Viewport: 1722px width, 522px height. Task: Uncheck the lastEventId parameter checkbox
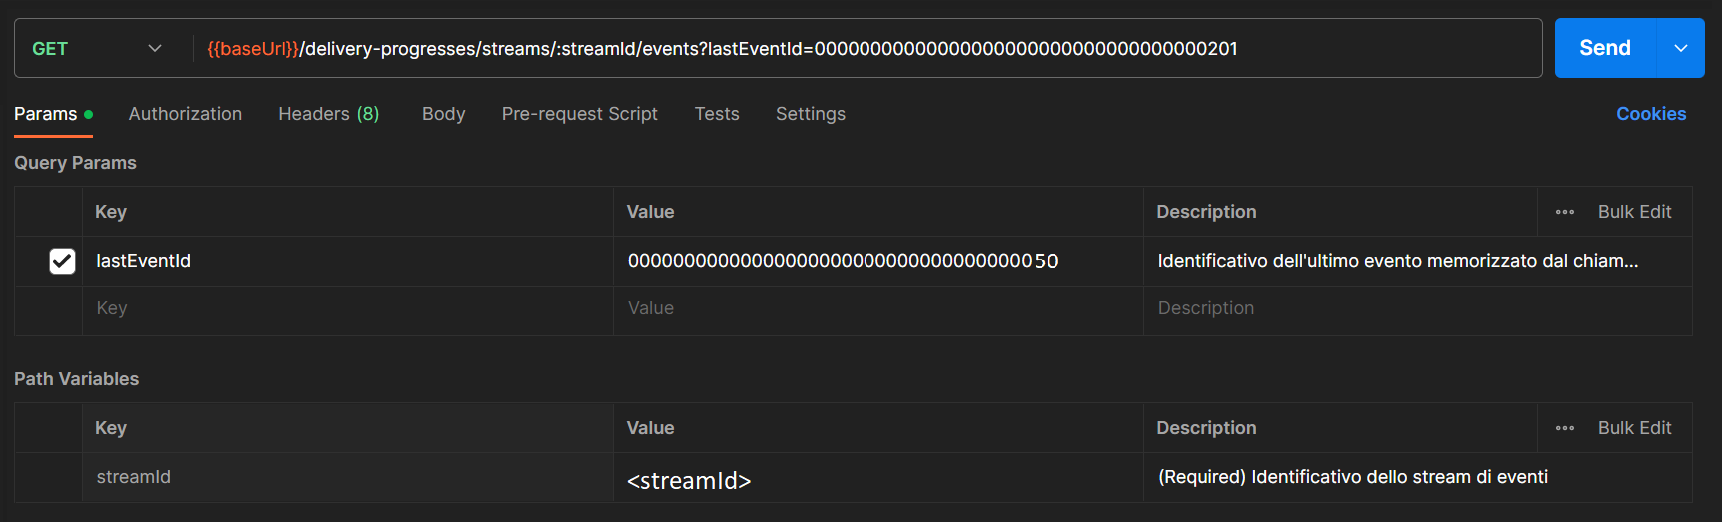click(x=62, y=261)
